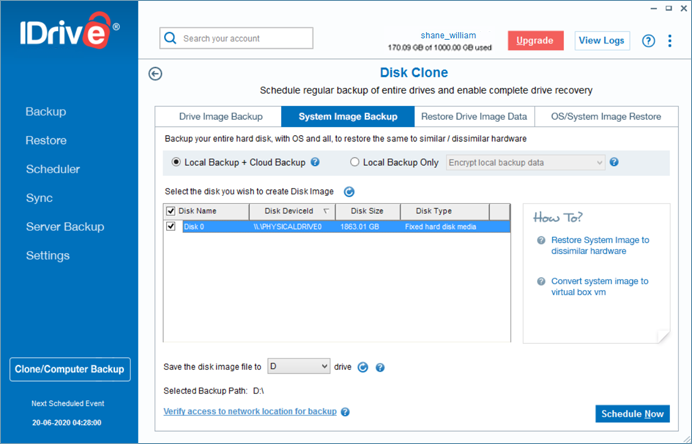Click storage usage text 170.09 GB of 1000.00 GB
692x444 pixels.
pos(440,48)
